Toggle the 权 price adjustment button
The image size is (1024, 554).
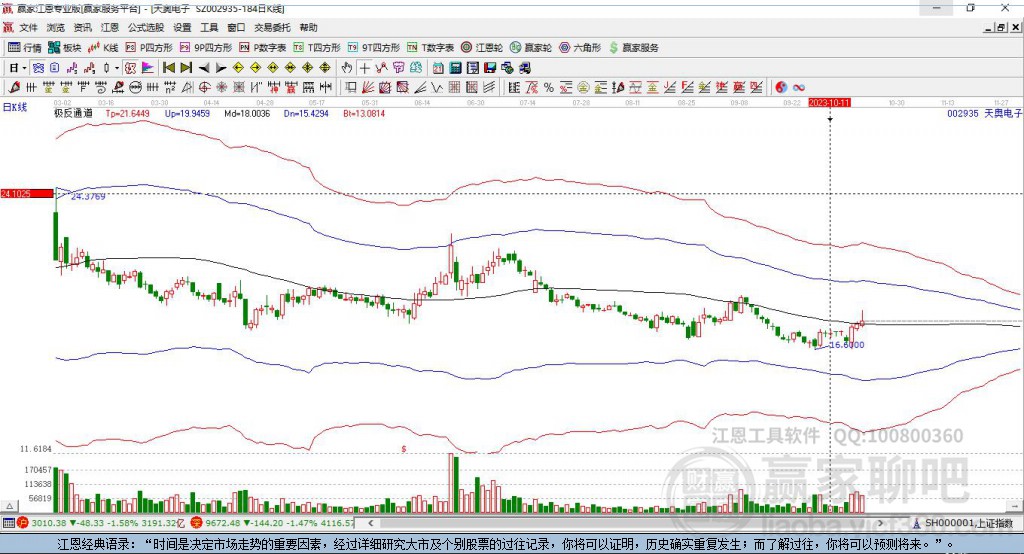[x=131, y=68]
